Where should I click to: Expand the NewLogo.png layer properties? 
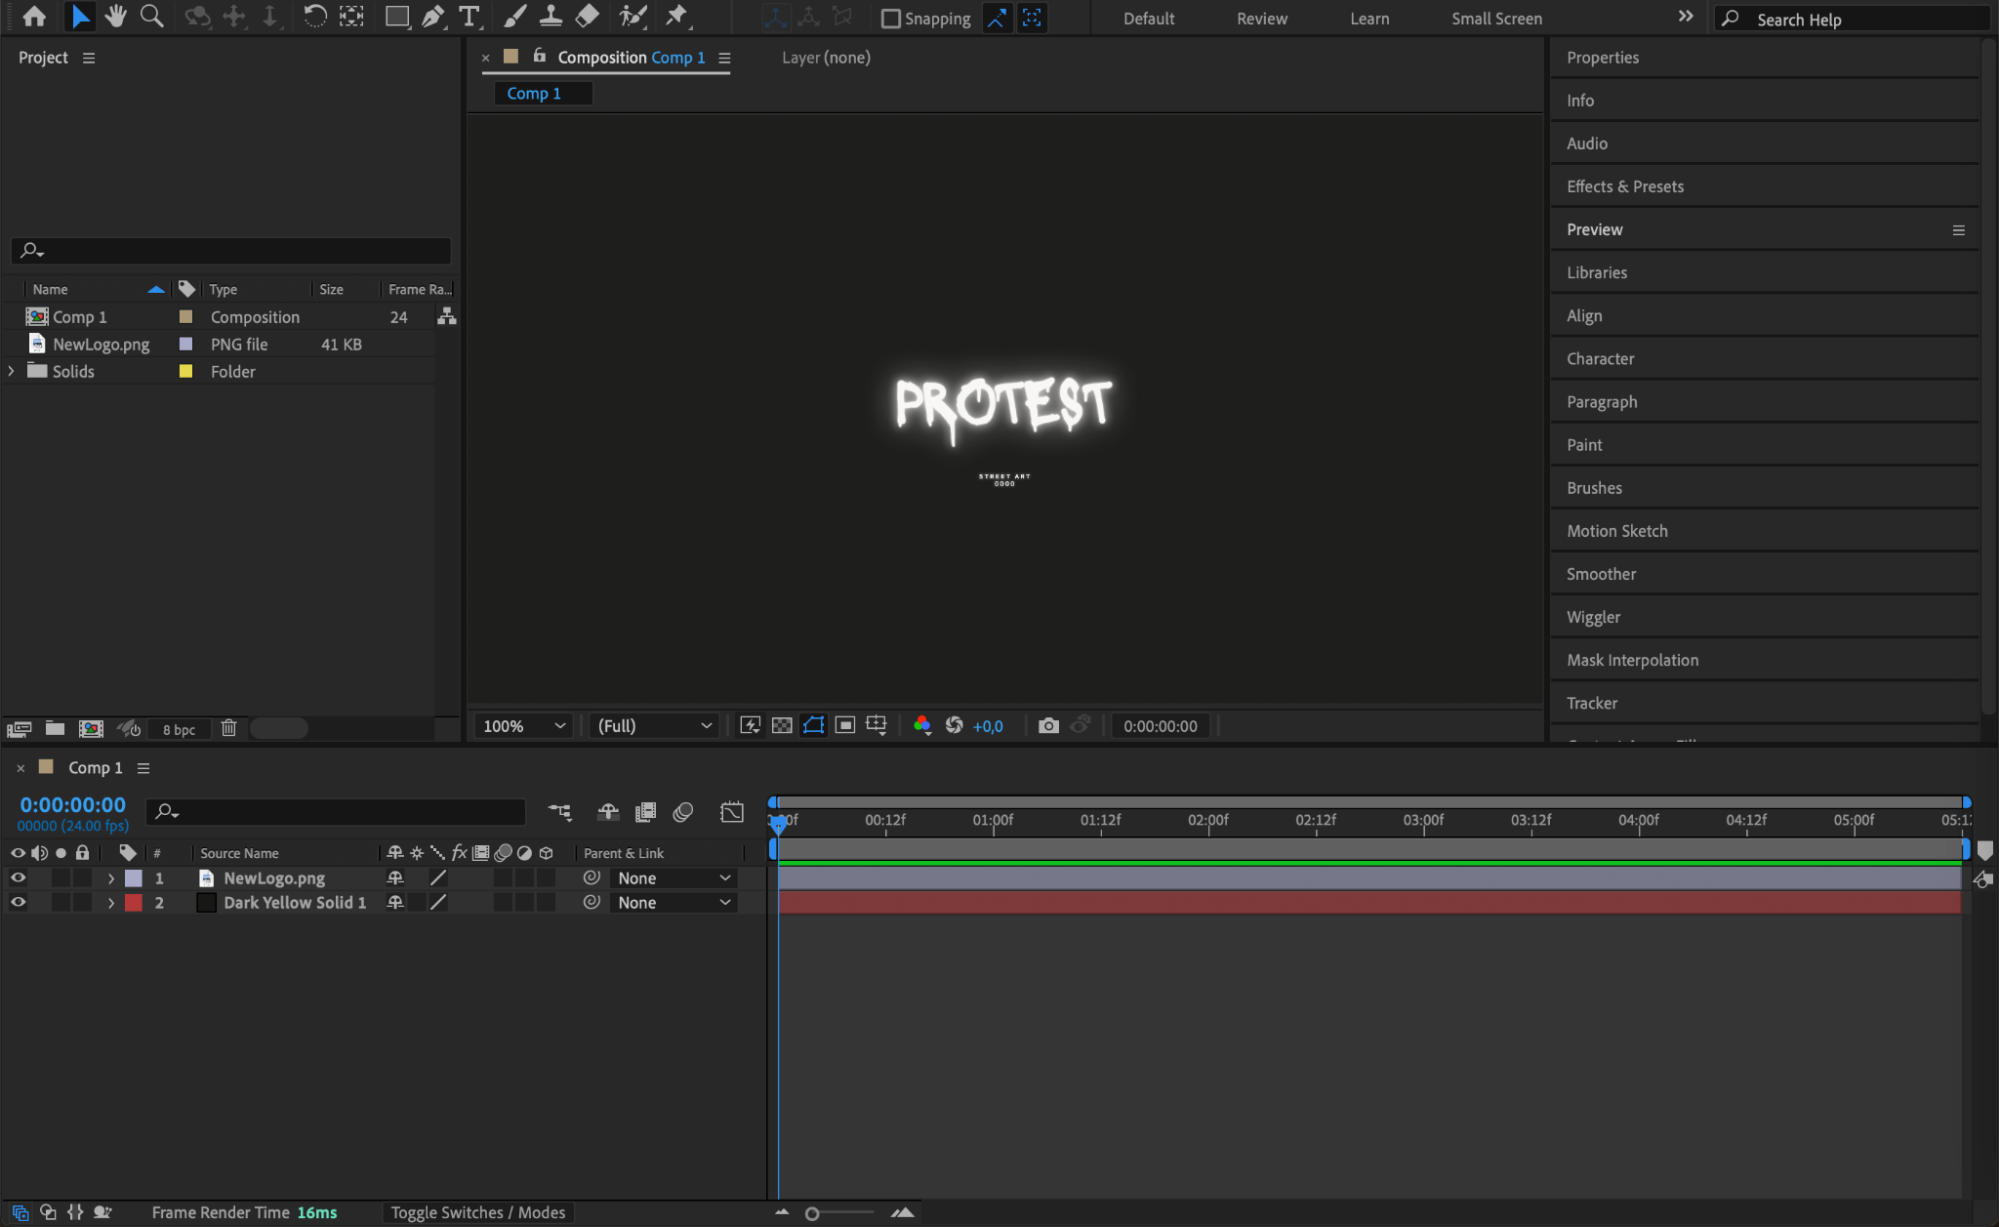coord(111,878)
